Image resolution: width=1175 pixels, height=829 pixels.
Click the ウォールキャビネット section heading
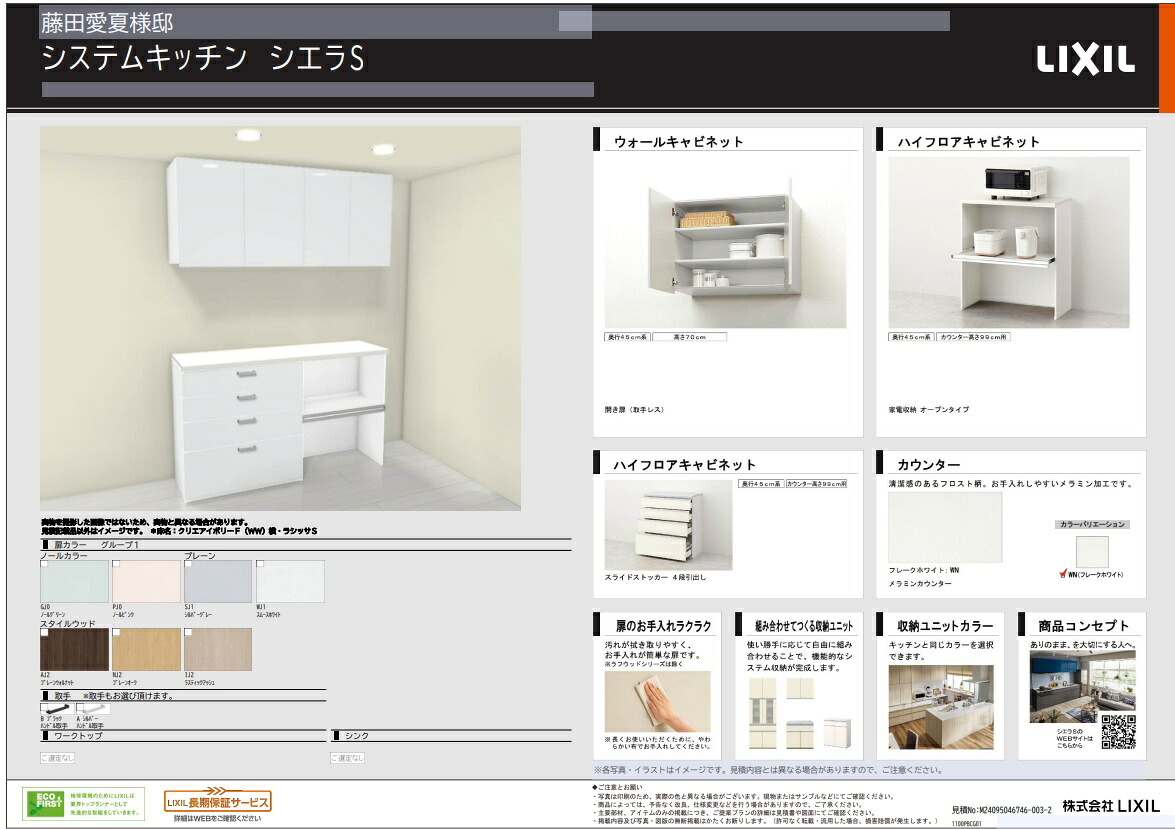point(679,142)
